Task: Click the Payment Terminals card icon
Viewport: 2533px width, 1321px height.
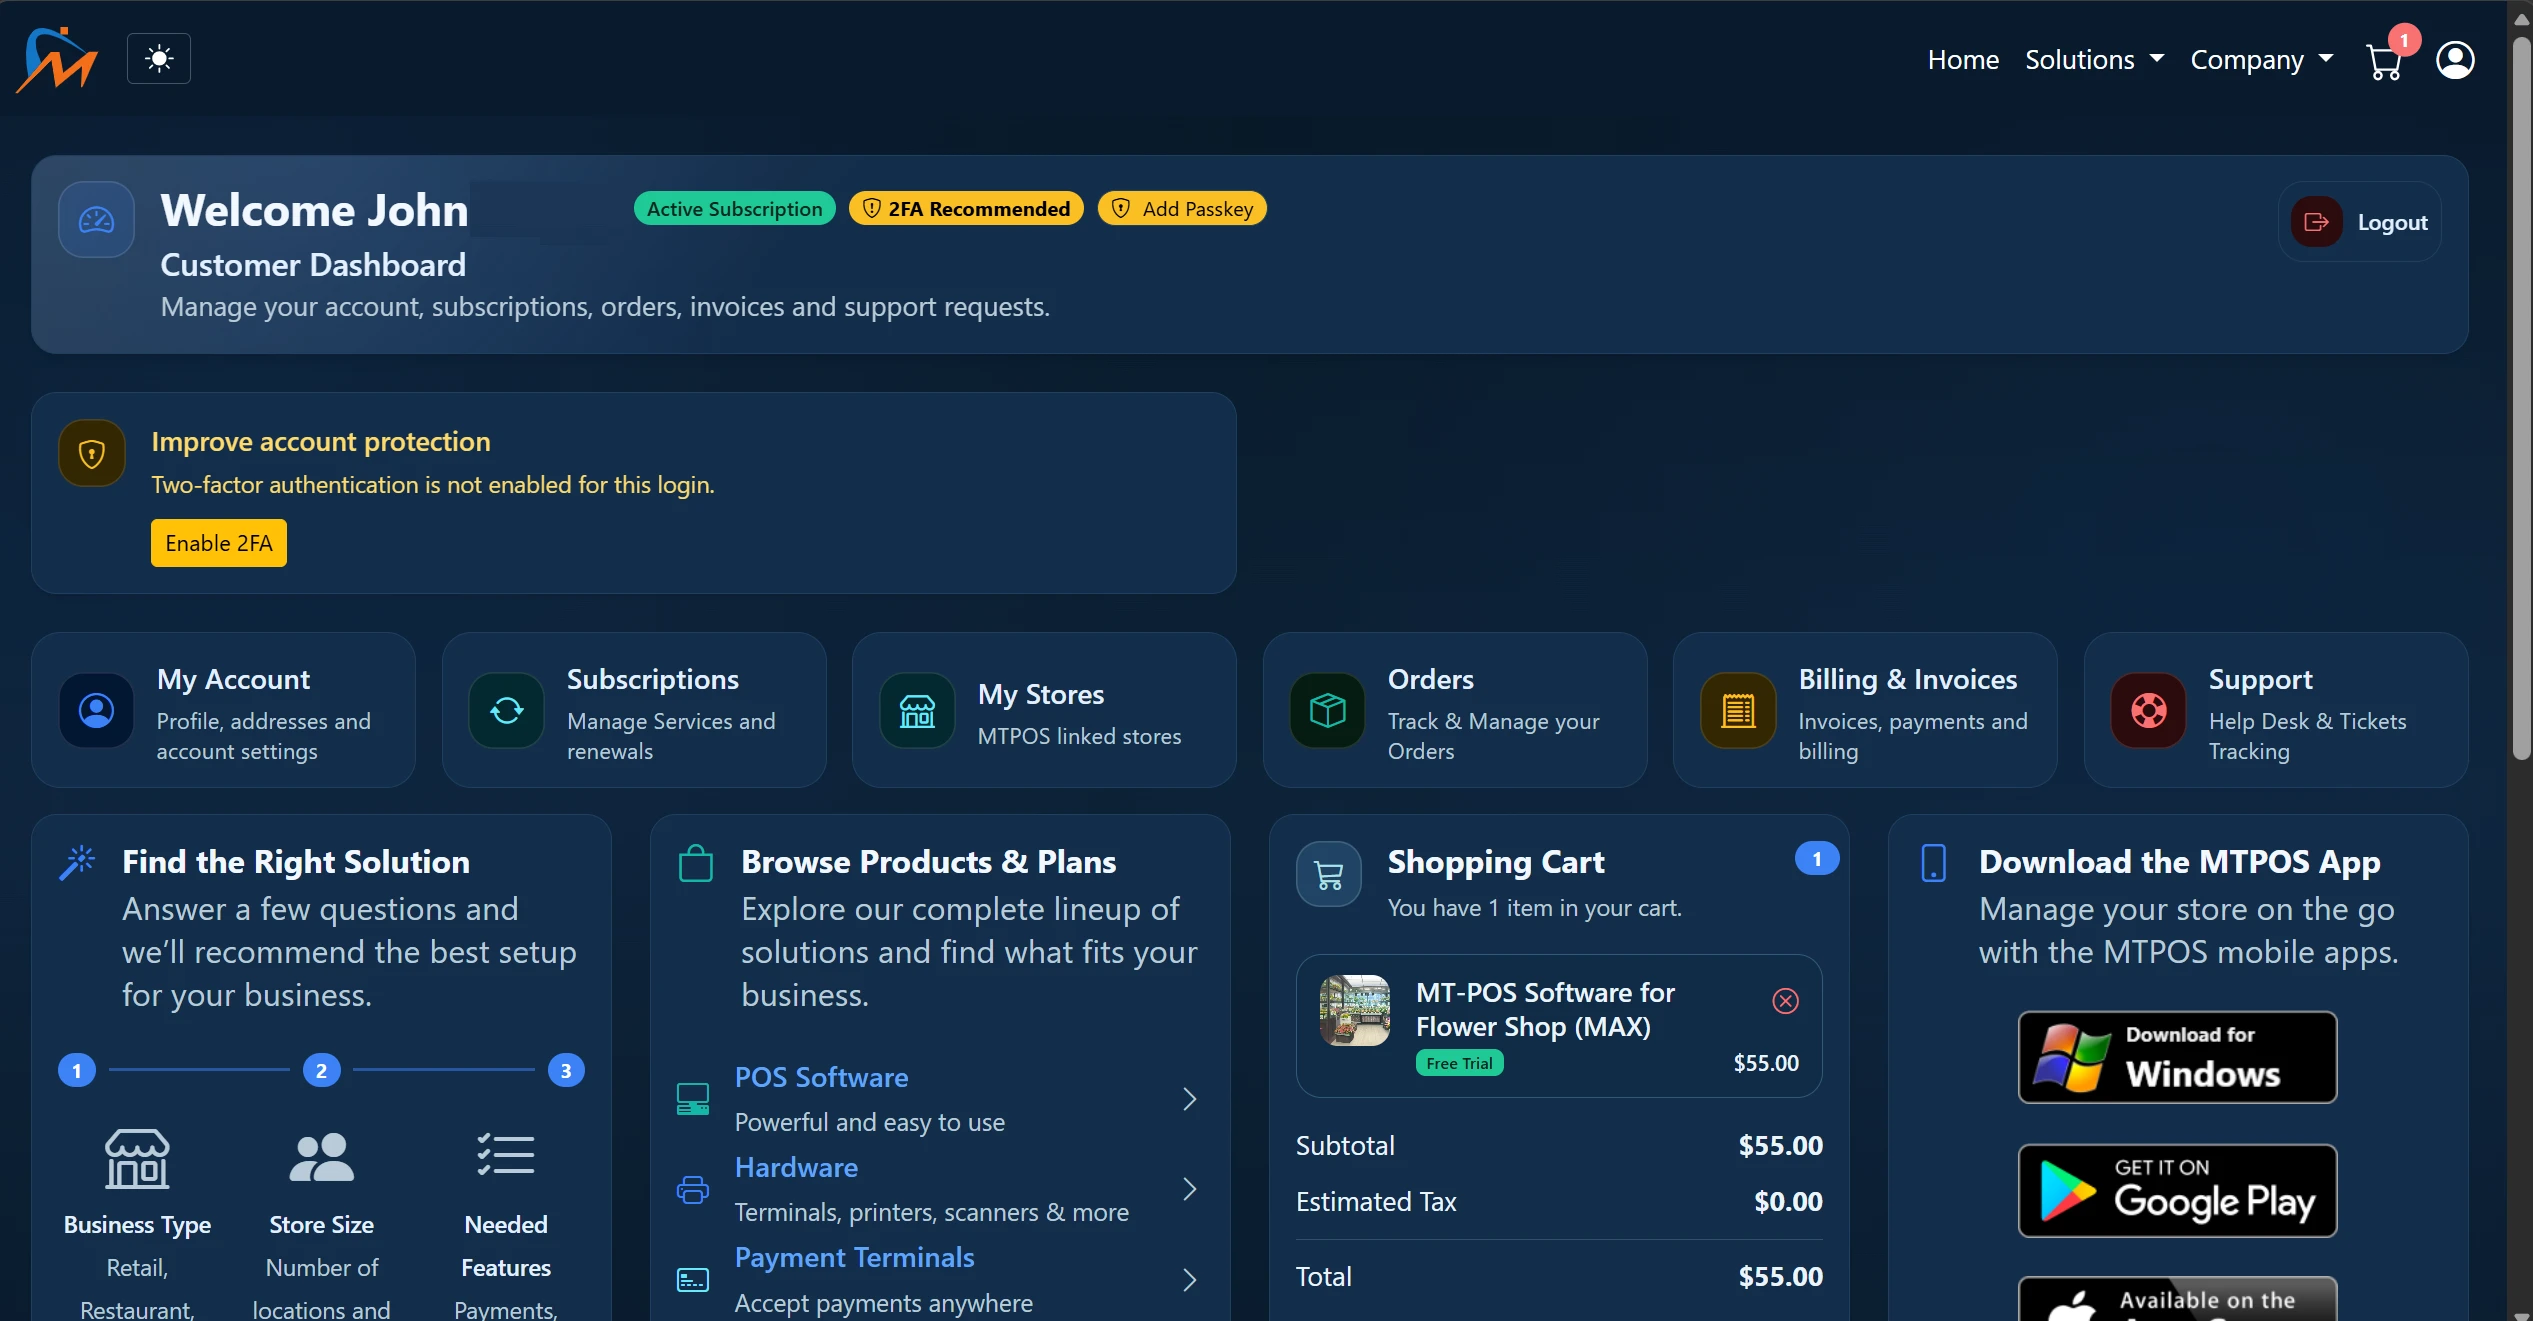Action: [x=693, y=1280]
